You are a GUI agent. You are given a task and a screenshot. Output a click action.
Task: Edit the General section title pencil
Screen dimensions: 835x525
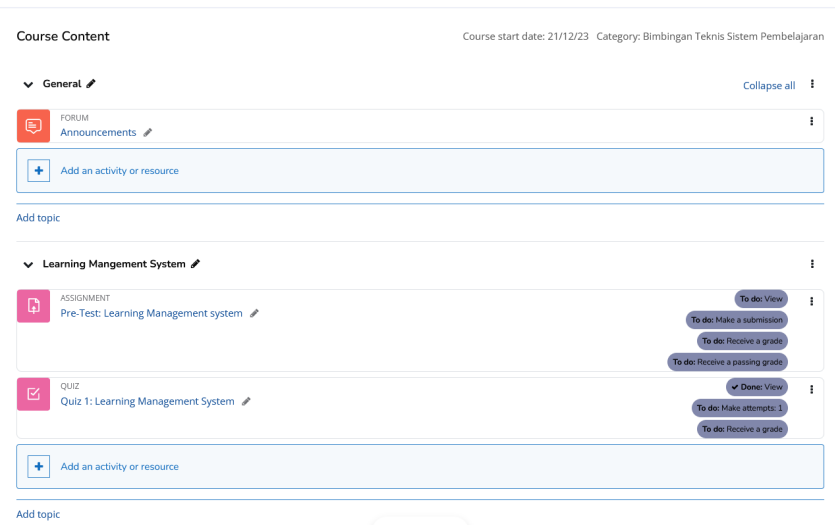pyautogui.click(x=92, y=84)
